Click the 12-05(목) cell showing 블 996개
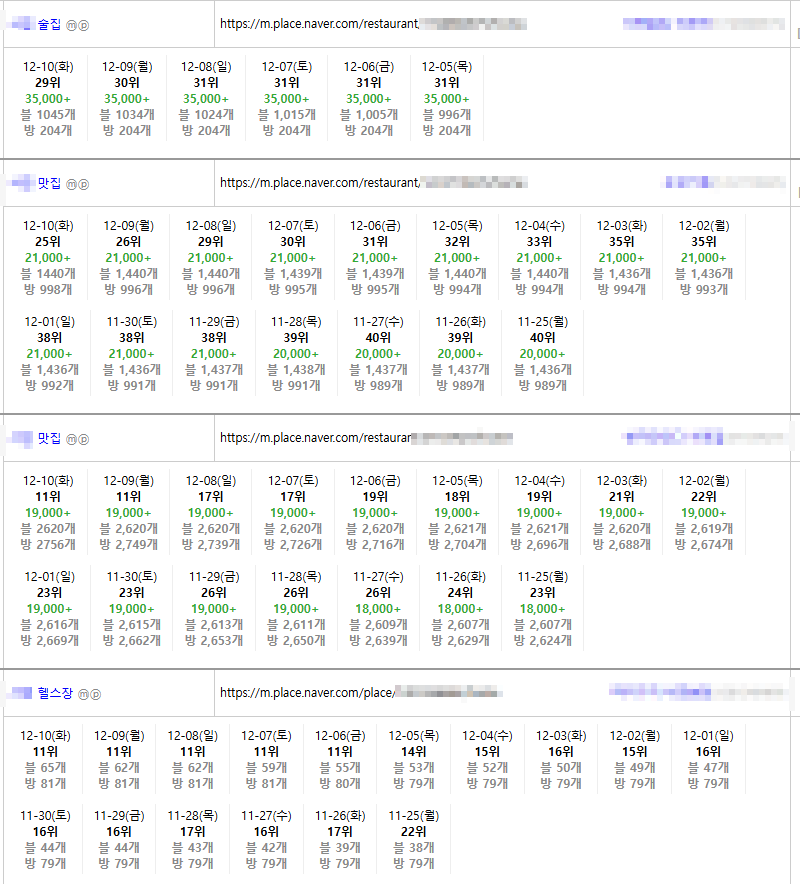 (x=446, y=98)
